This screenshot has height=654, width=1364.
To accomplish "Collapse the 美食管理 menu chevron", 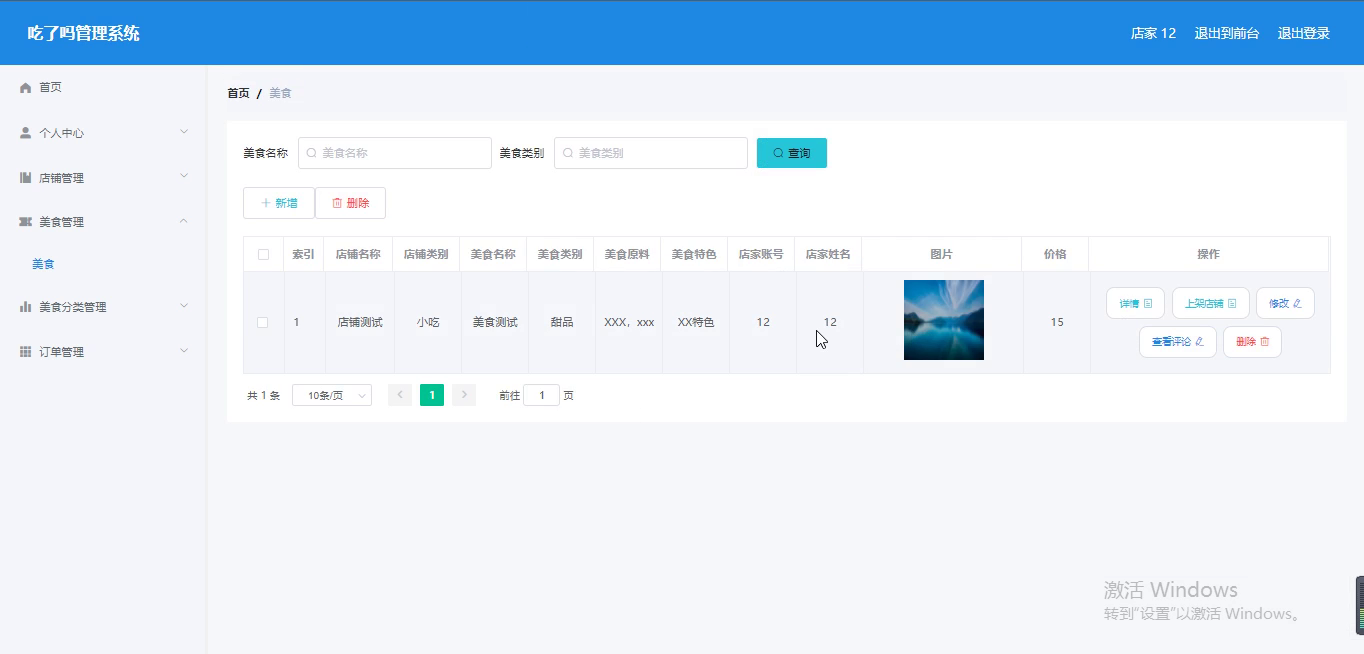I will click(x=184, y=221).
